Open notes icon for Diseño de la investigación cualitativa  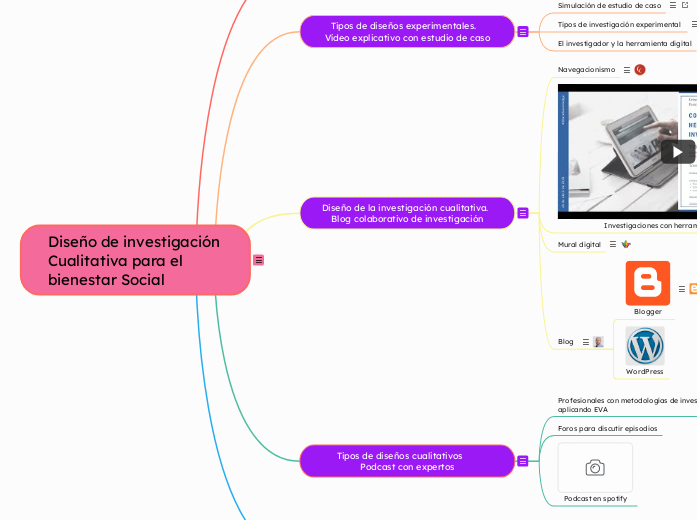pos(523,213)
